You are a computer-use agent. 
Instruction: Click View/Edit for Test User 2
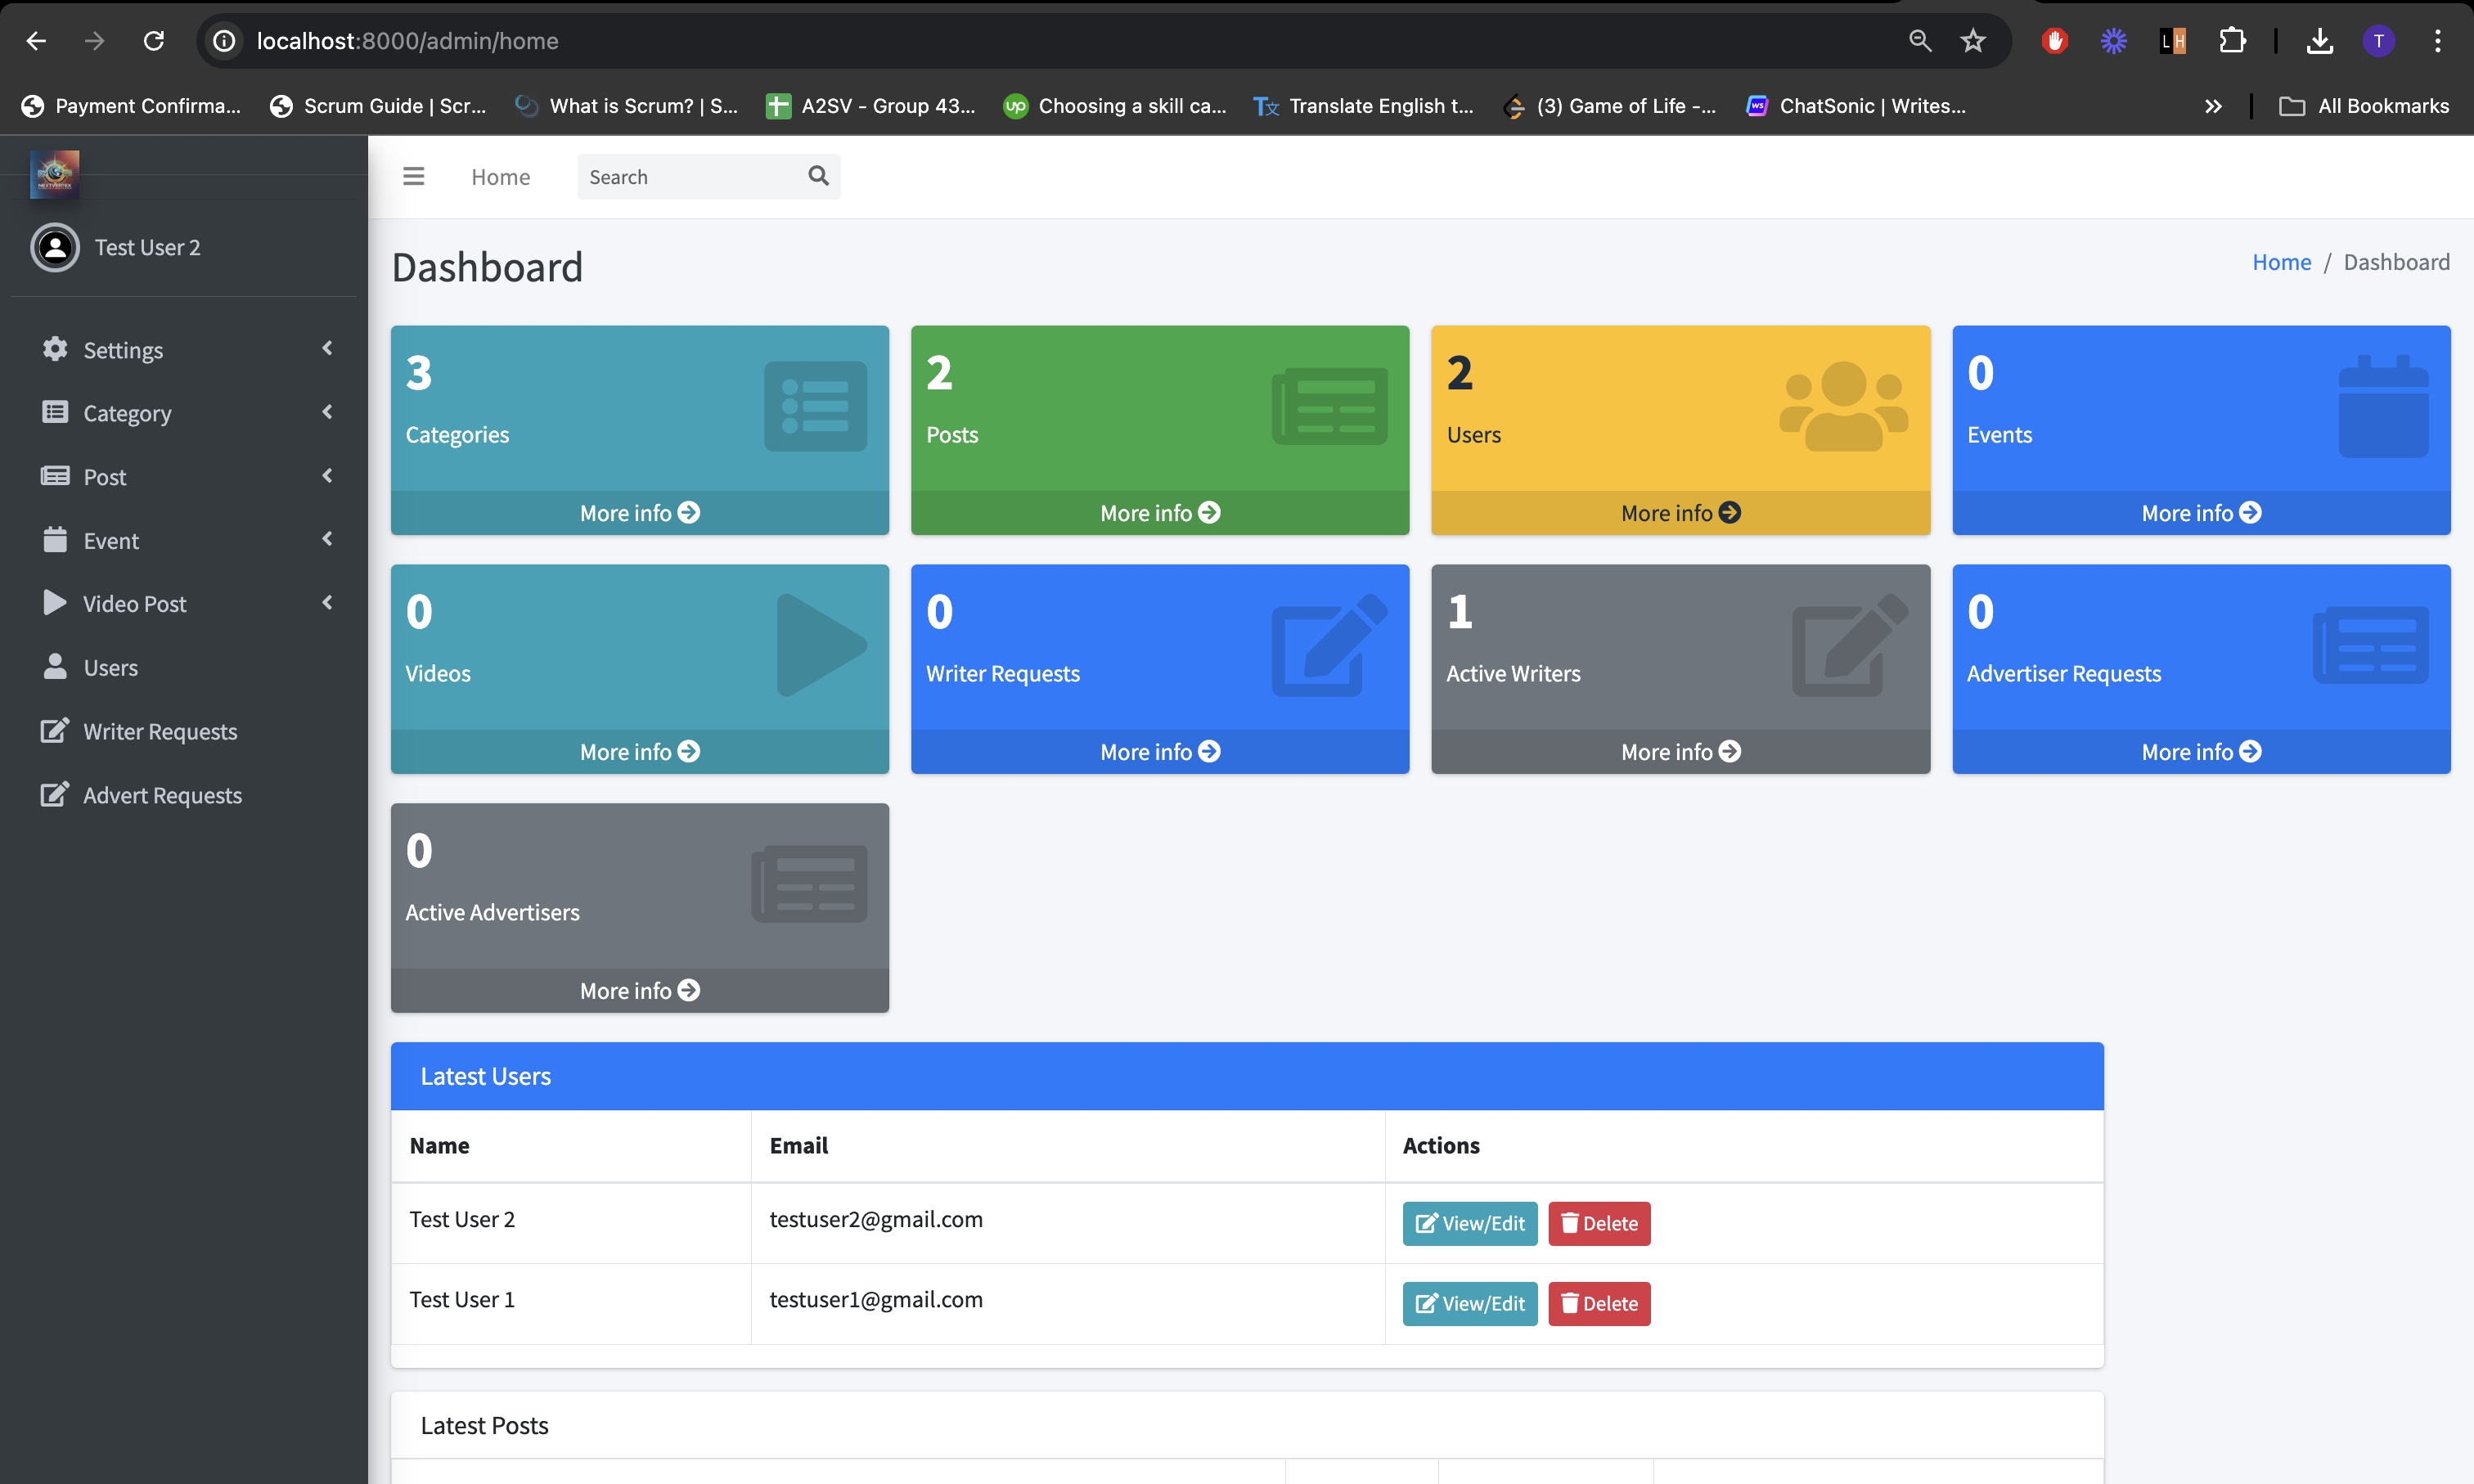tap(1469, 1223)
